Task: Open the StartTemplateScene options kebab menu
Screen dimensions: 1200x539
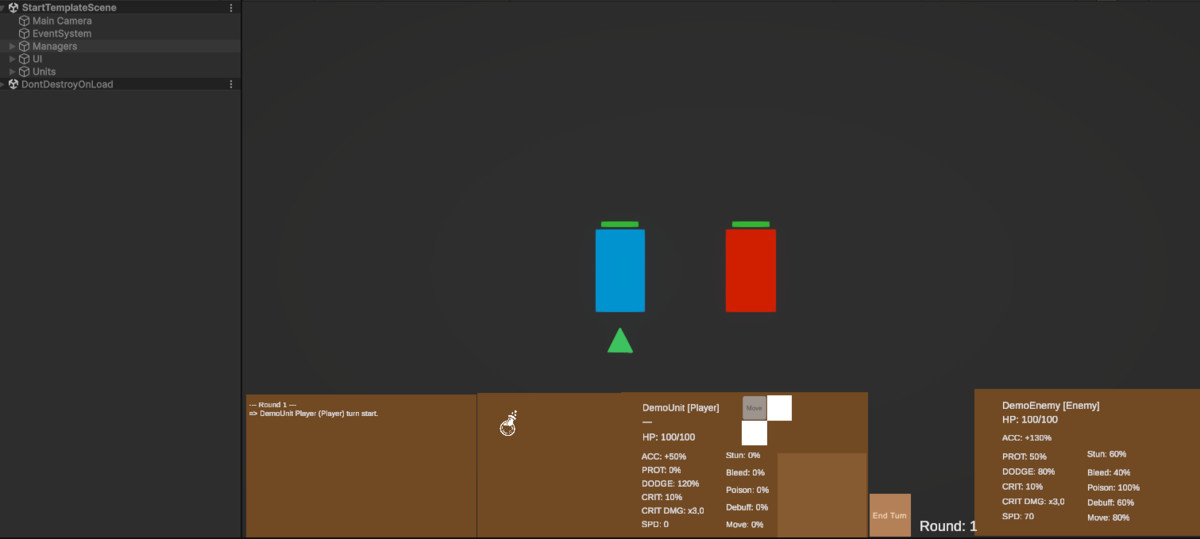Action: (x=231, y=8)
